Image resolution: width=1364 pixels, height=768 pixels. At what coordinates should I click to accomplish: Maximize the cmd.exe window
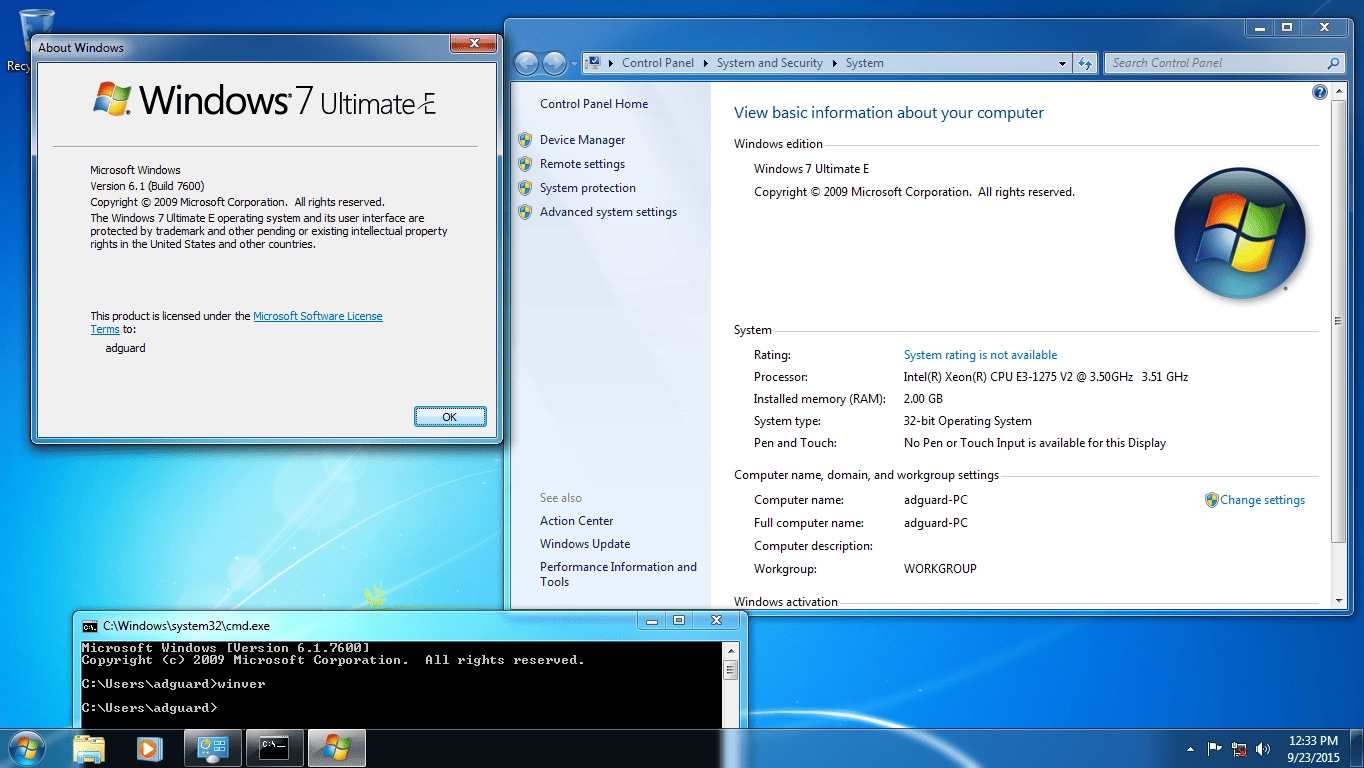coord(678,621)
